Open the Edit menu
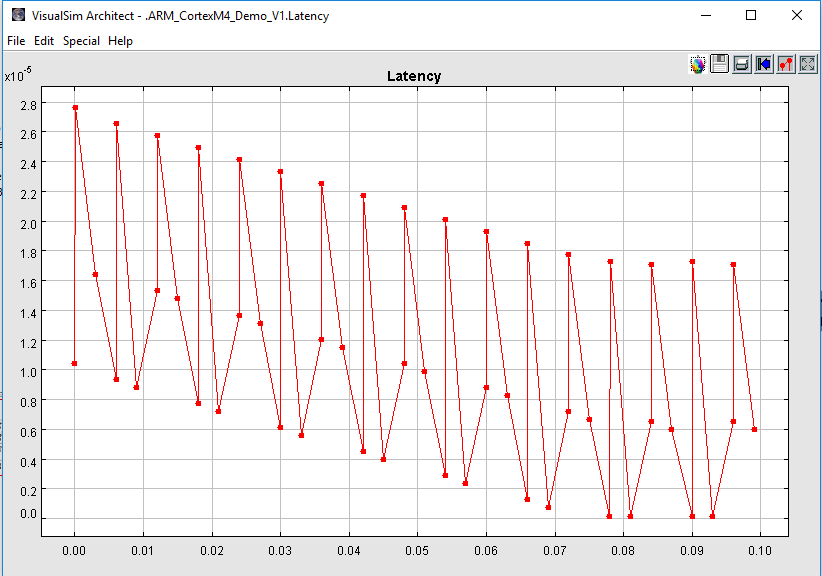The height and width of the screenshot is (576, 822). [44, 41]
